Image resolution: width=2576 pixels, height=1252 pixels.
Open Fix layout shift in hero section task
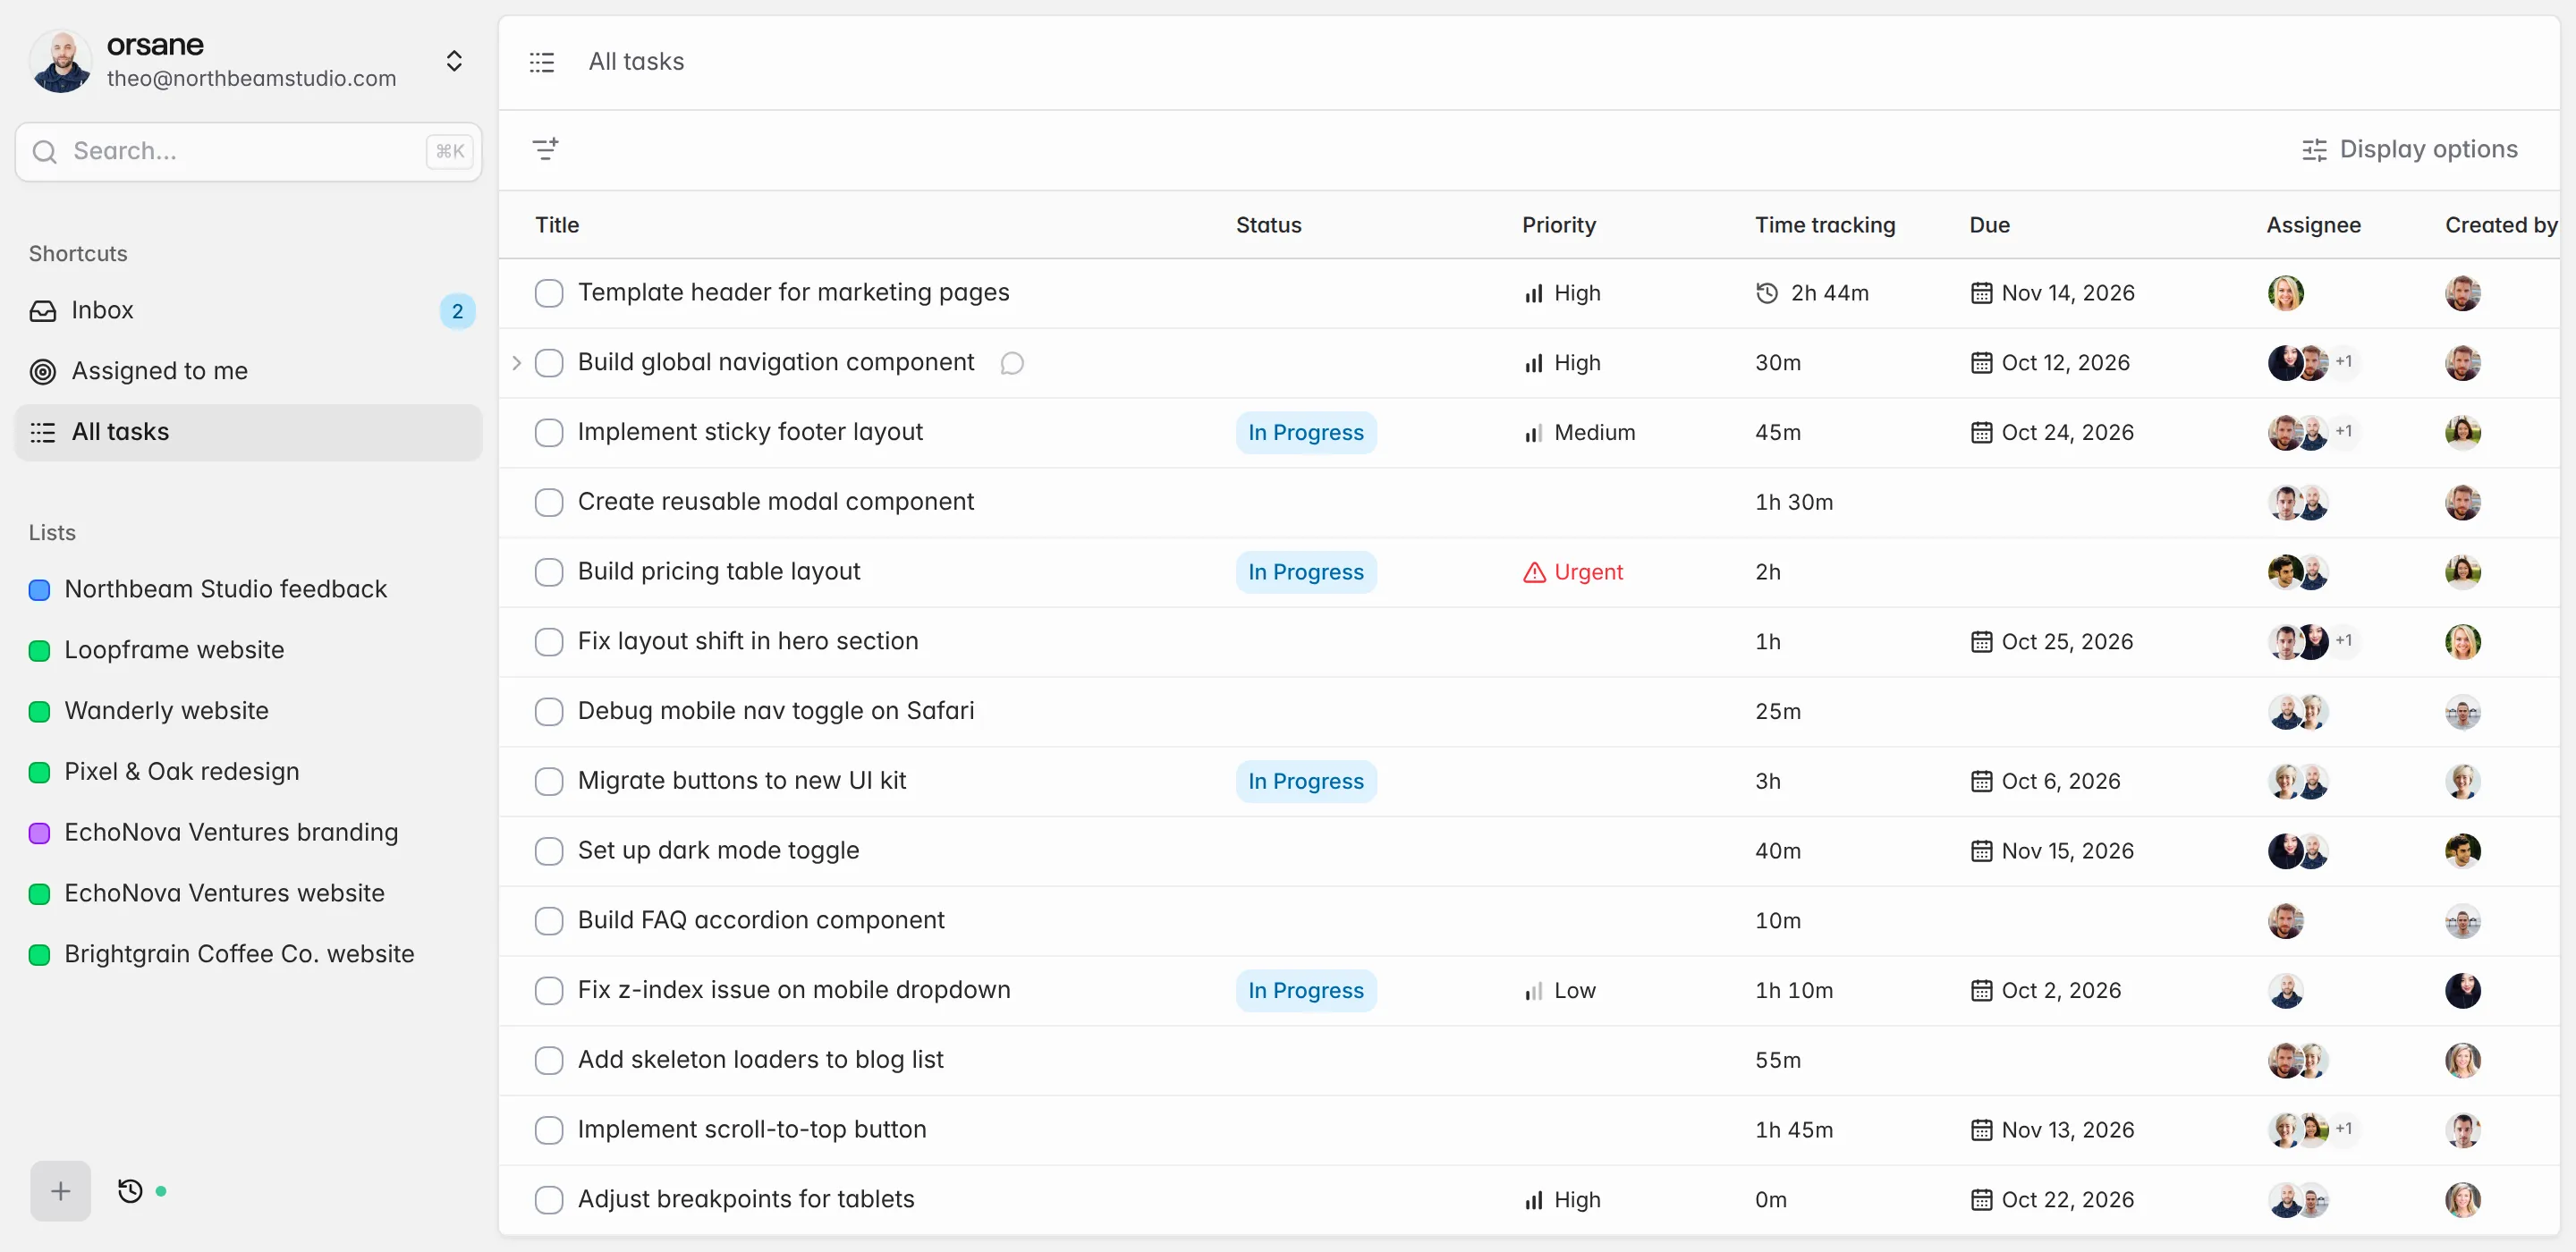(x=747, y=641)
